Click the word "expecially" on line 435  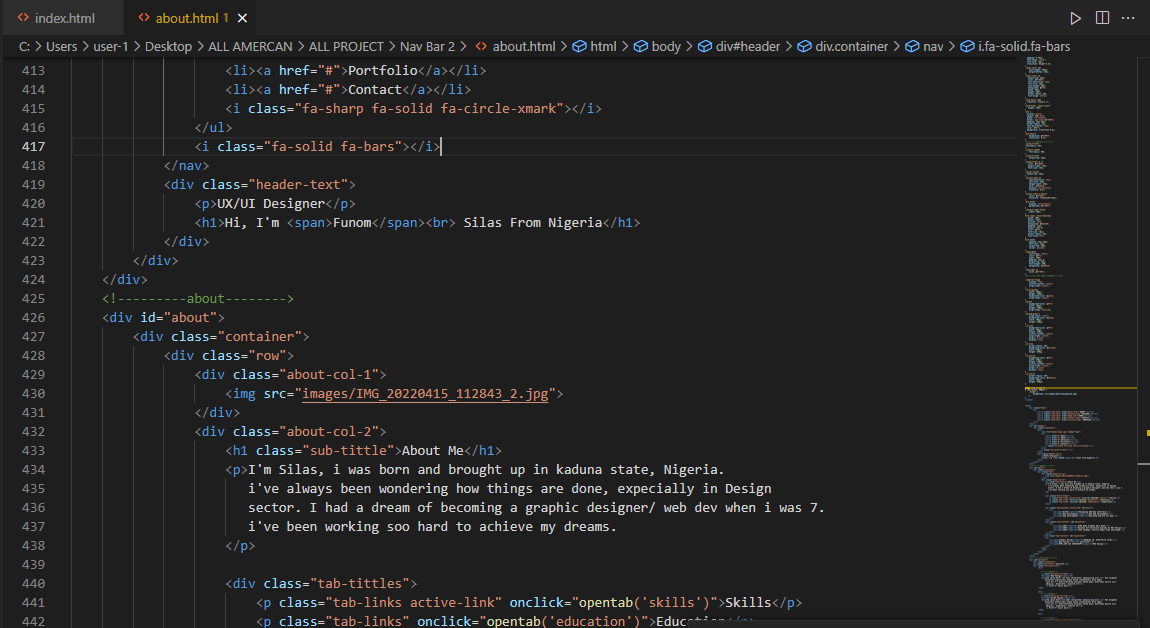click(x=656, y=489)
